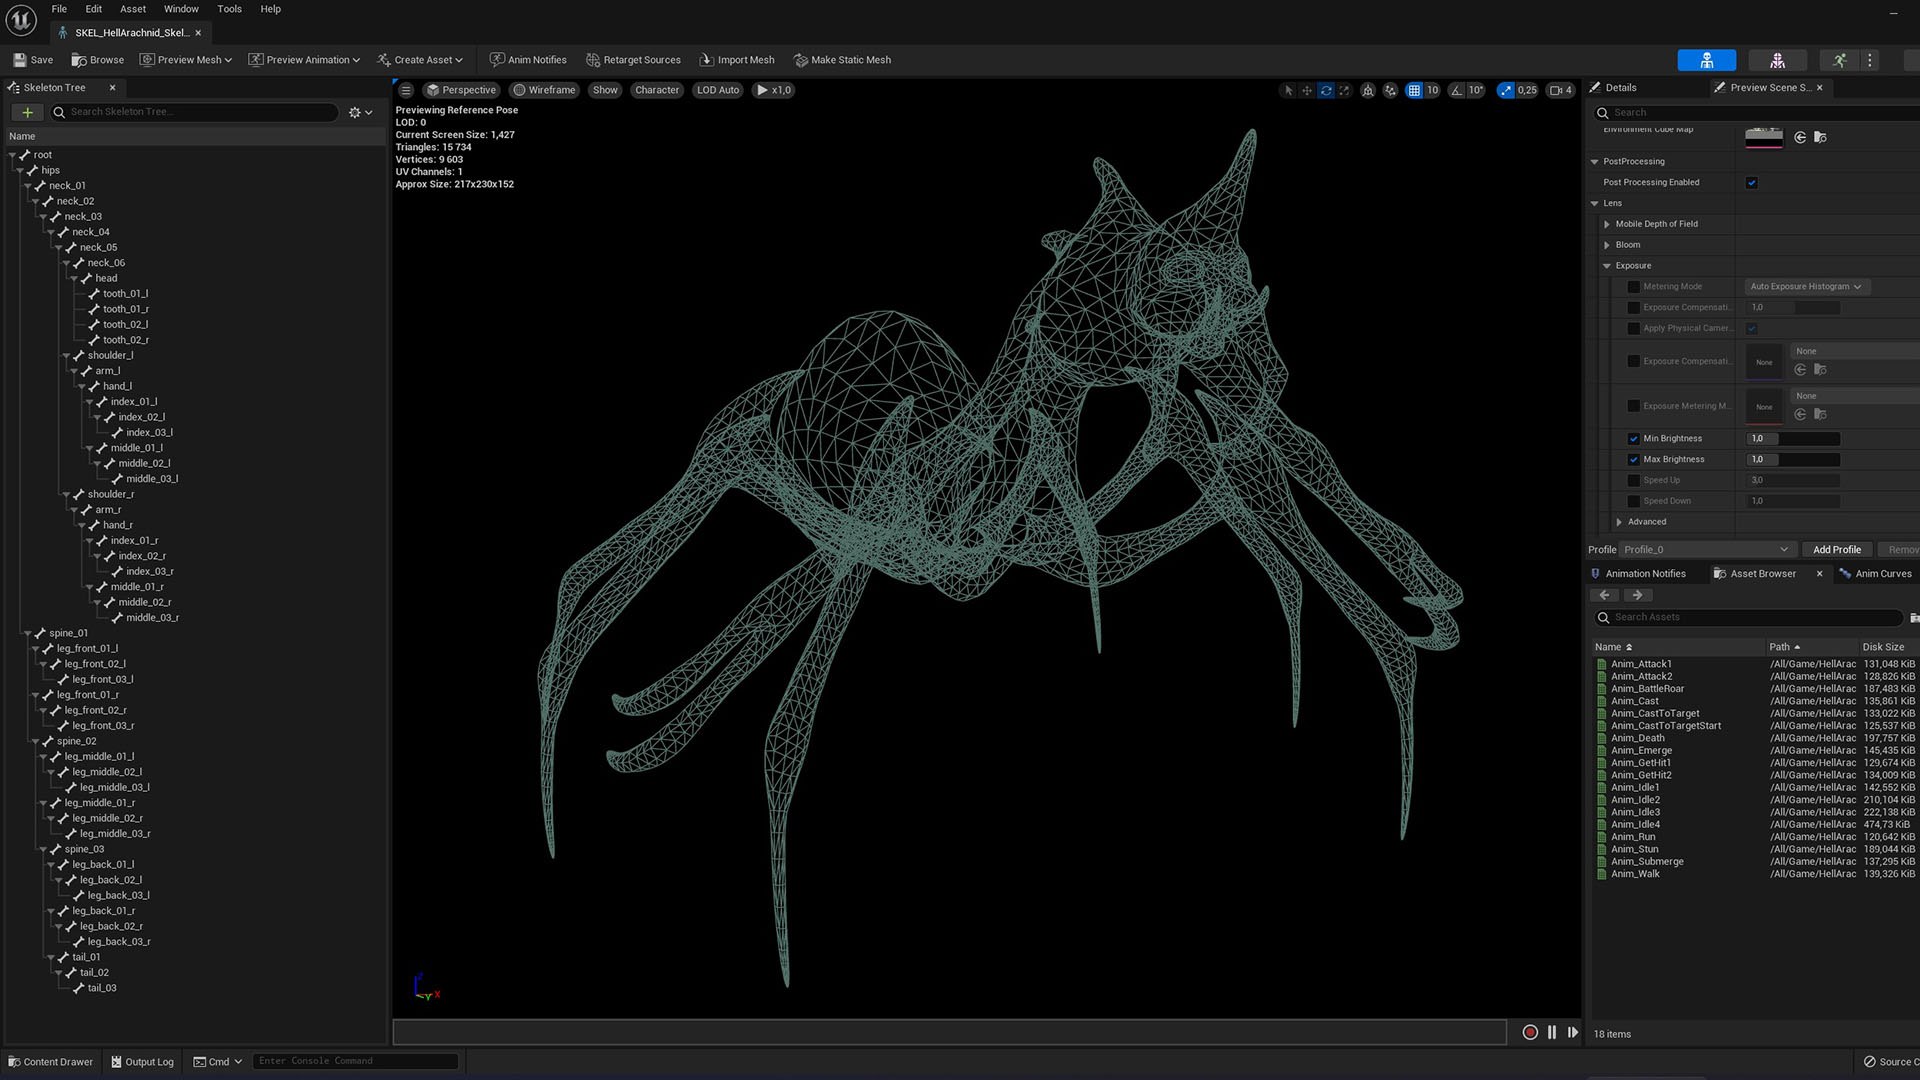Screen dimensions: 1920x1080
Task: Toggle scale snapping on or off
Action: coord(1506,90)
